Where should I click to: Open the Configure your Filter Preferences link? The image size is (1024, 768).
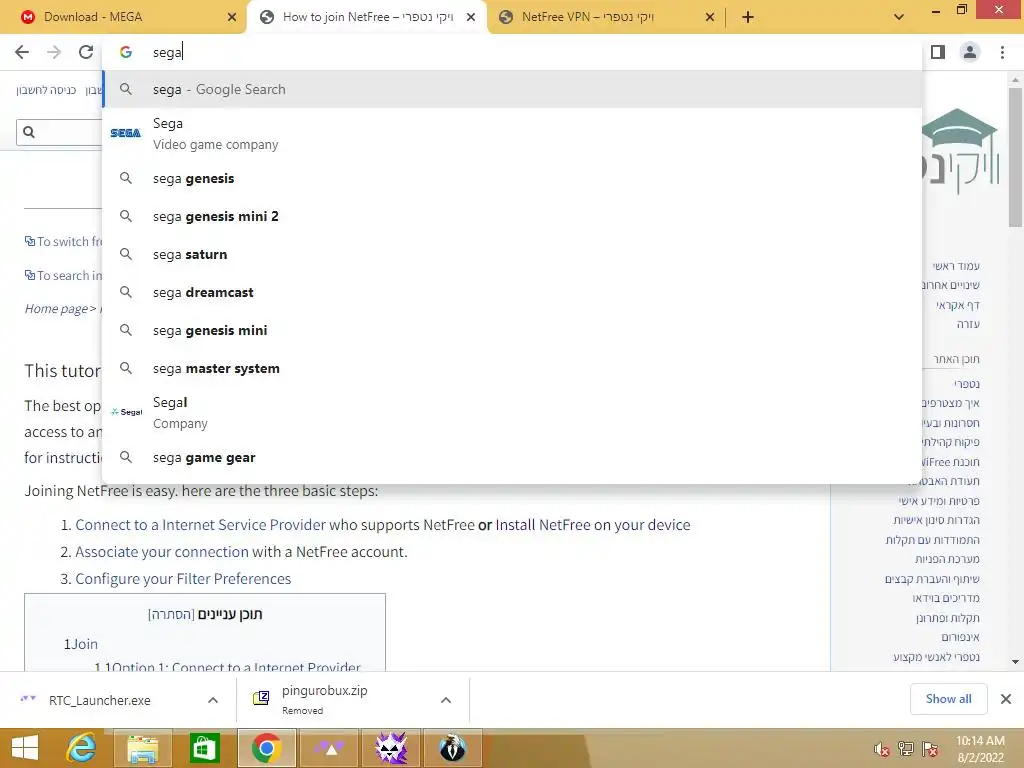183,579
